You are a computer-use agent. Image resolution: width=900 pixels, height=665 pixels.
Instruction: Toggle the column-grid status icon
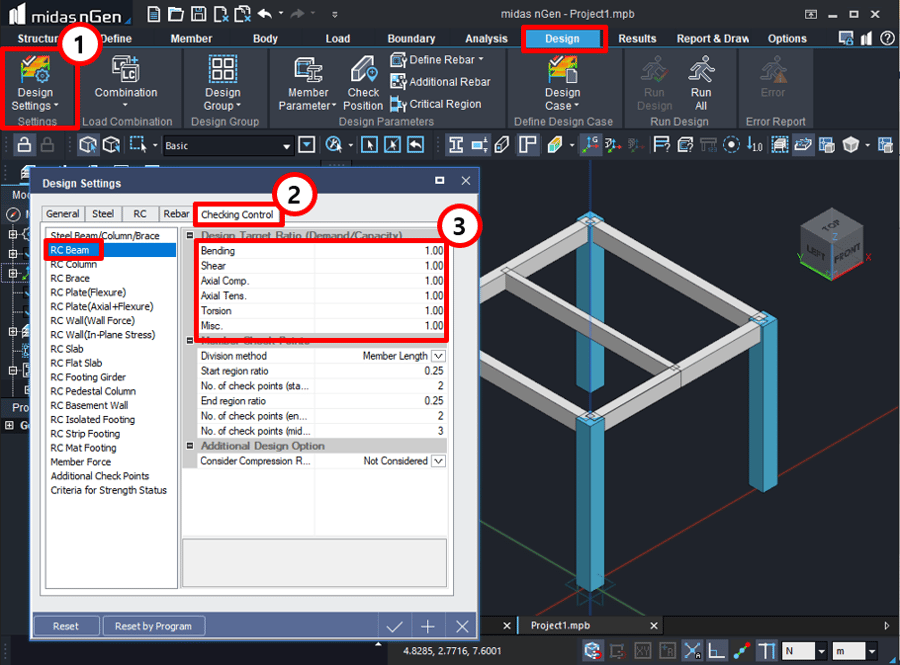(x=767, y=651)
